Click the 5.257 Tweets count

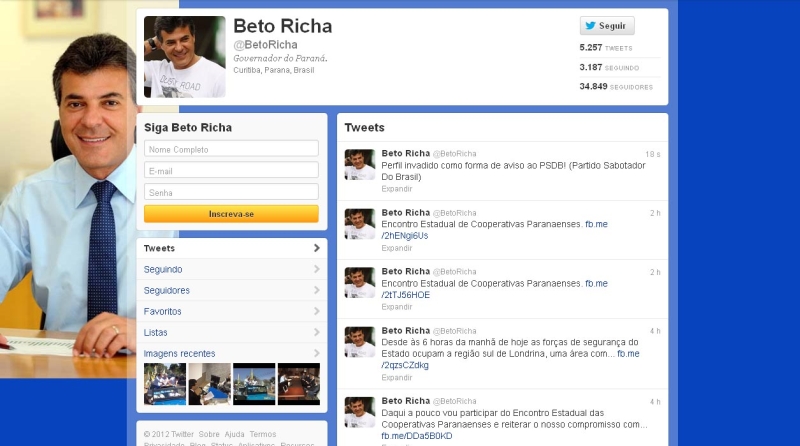tap(606, 48)
